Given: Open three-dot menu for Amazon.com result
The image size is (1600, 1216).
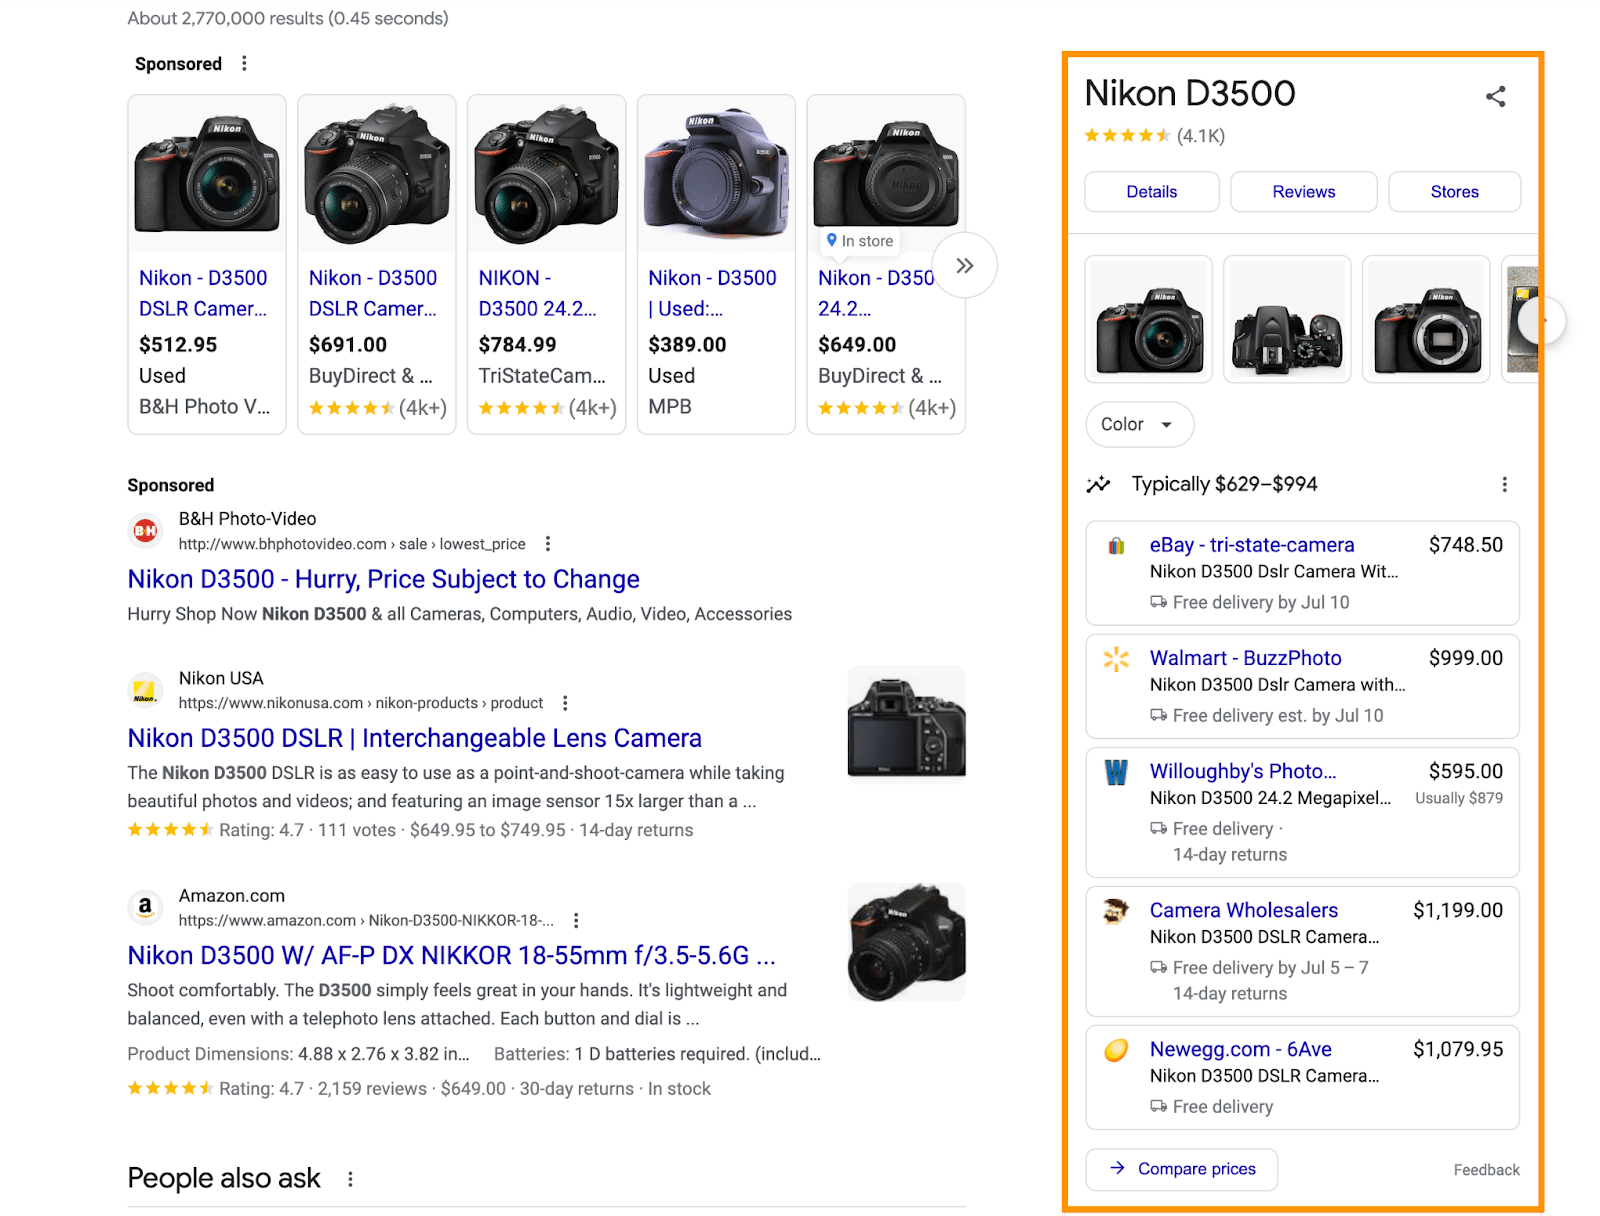Looking at the screenshot, I should [576, 920].
